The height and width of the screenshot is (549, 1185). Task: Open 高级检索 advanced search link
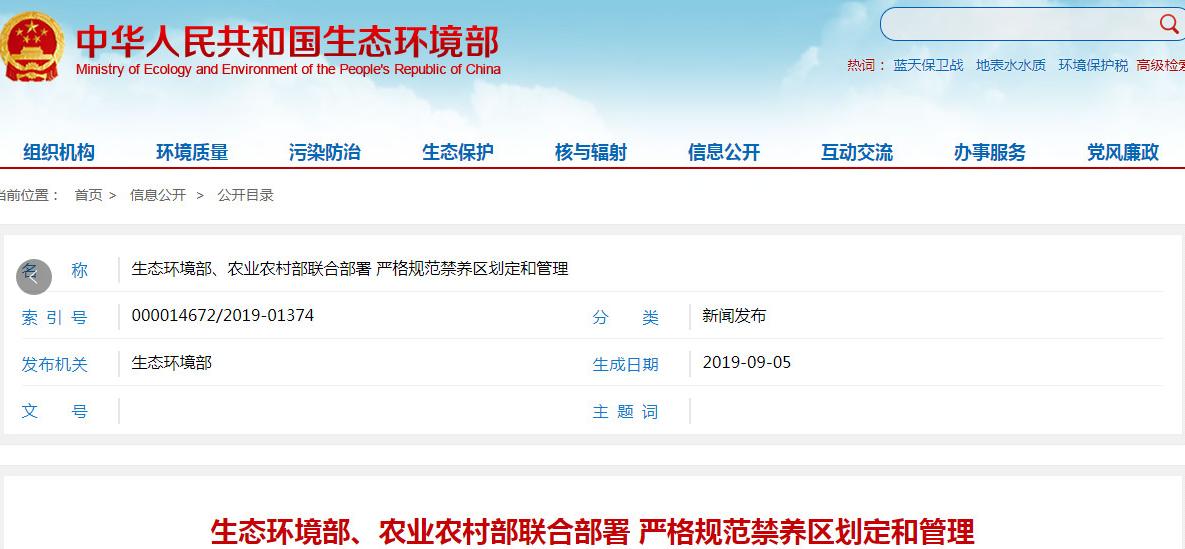click(x=1161, y=65)
